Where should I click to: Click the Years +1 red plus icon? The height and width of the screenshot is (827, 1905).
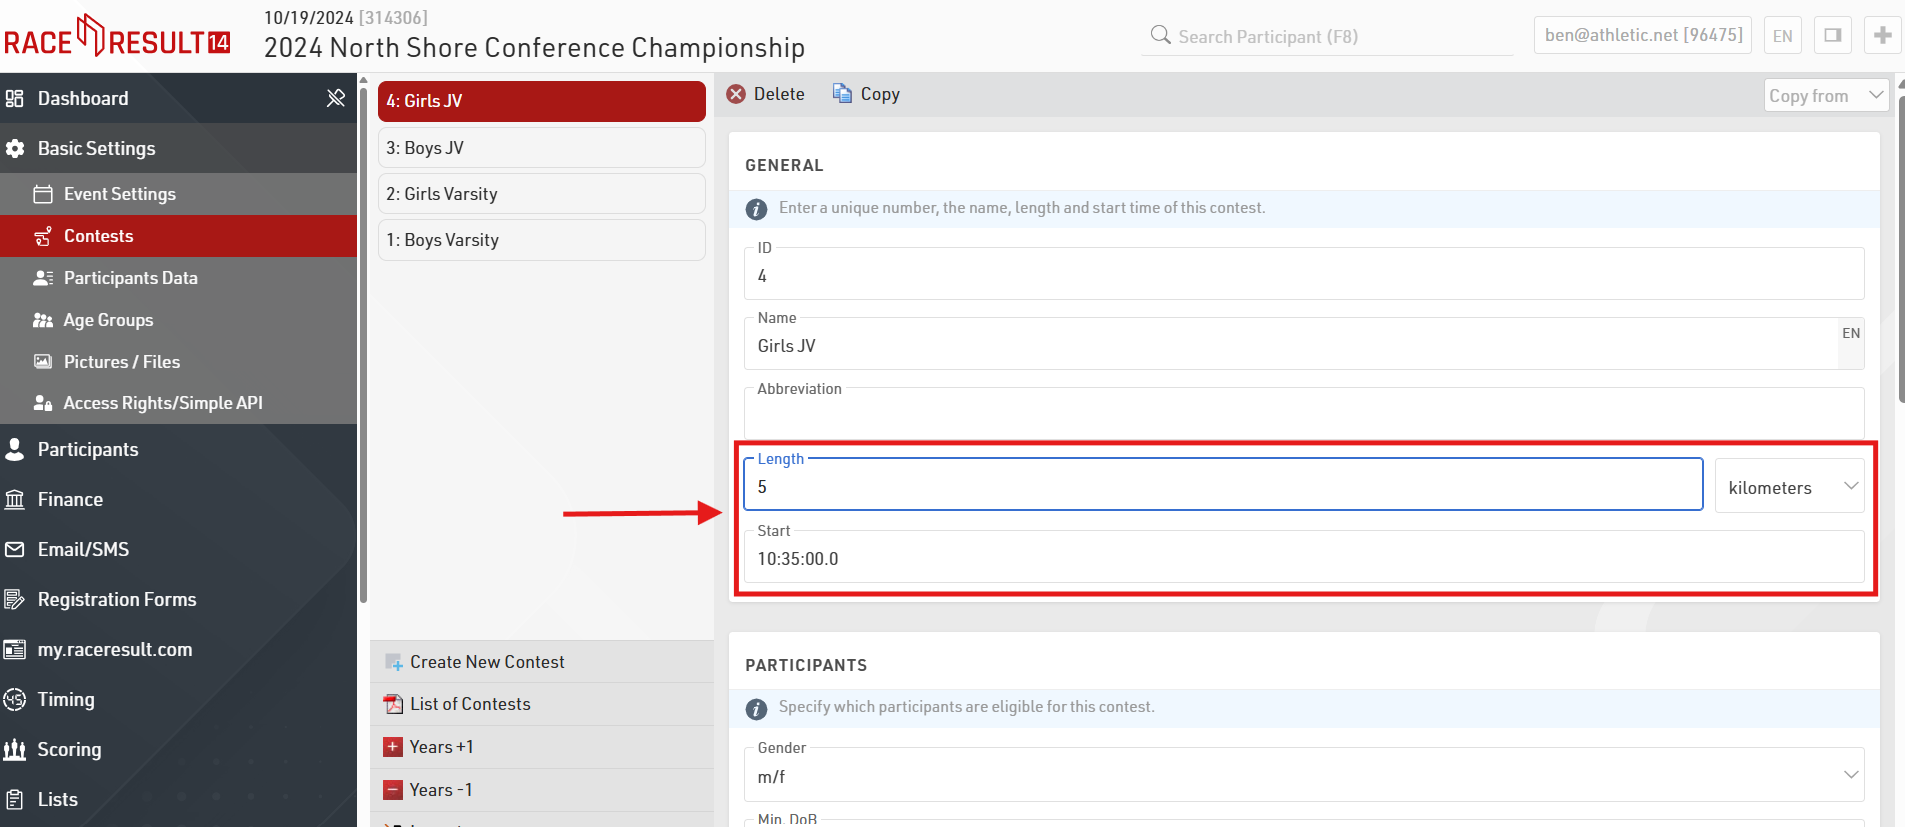point(393,747)
